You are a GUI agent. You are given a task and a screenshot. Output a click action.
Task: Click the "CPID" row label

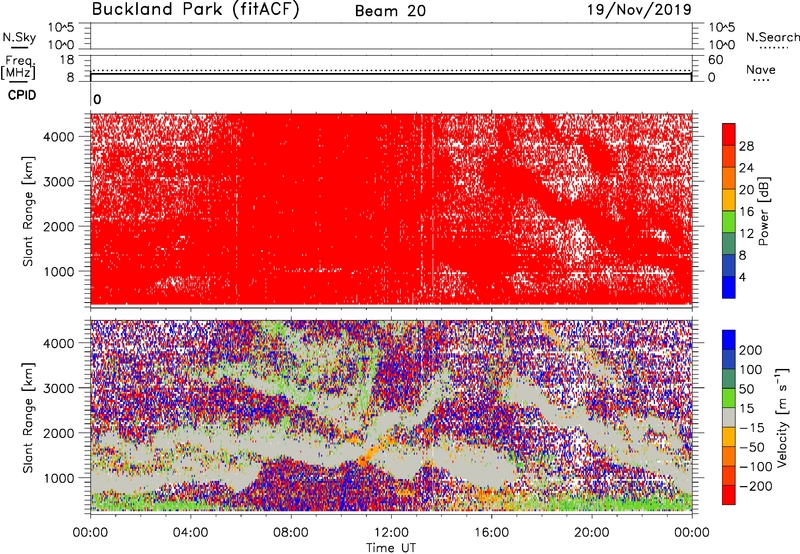(x=22, y=95)
